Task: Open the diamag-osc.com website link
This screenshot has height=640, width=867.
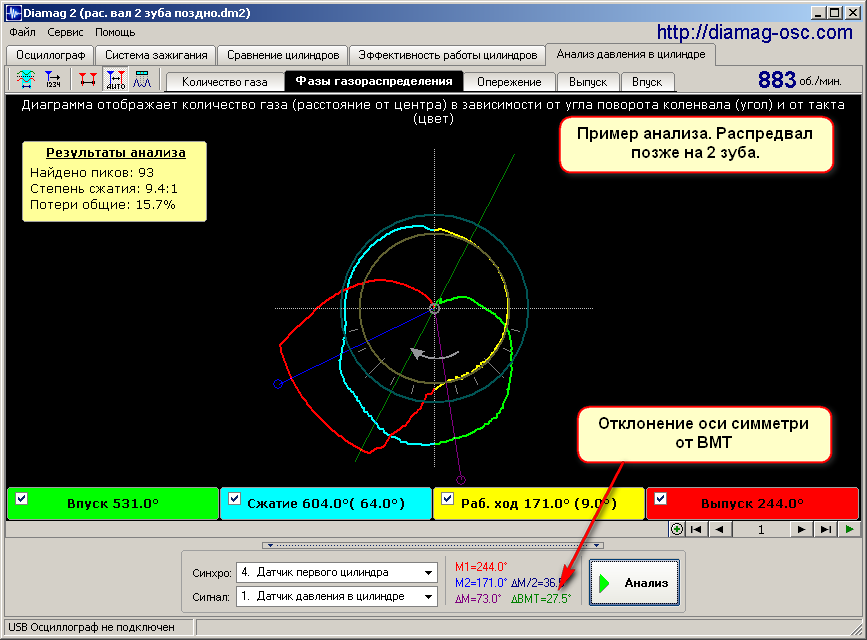Action: pyautogui.click(x=755, y=33)
